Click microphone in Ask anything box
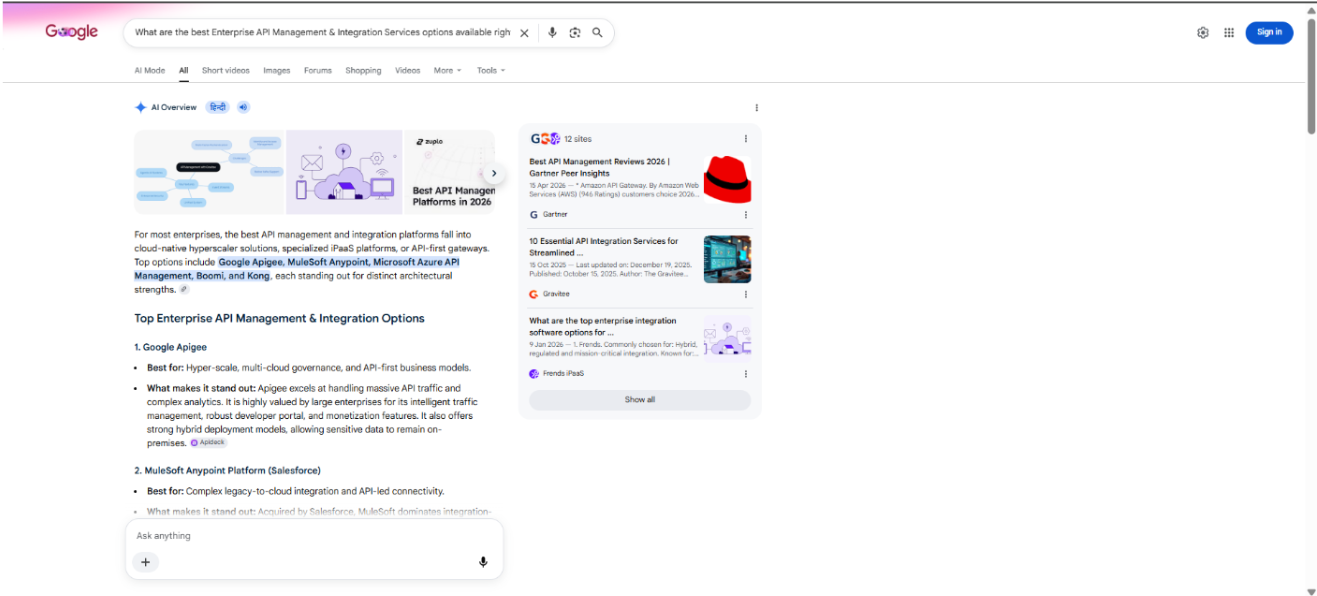Image resolution: width=1317 pixels, height=596 pixels. [483, 562]
